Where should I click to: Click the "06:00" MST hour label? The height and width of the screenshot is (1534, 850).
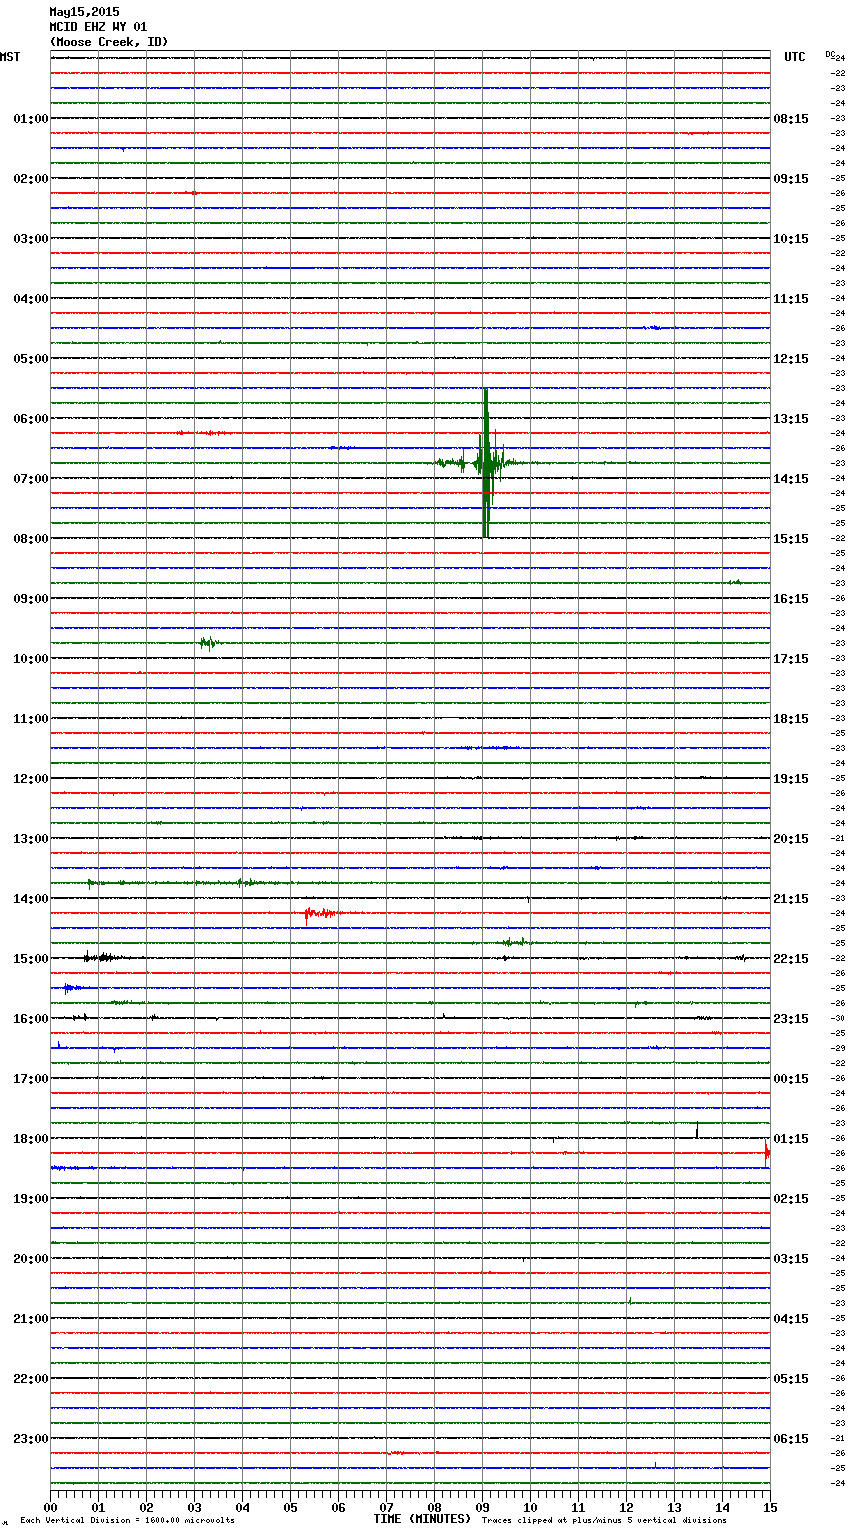[30, 419]
